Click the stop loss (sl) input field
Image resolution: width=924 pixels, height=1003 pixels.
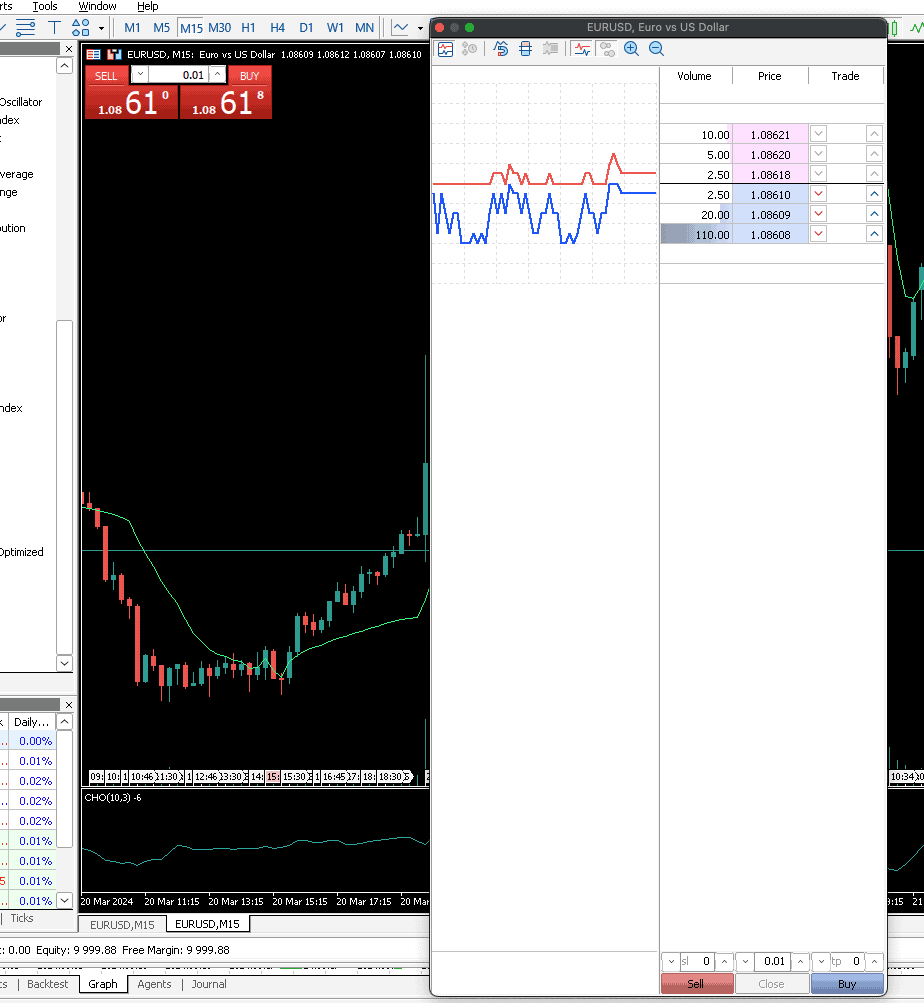[x=697, y=961]
